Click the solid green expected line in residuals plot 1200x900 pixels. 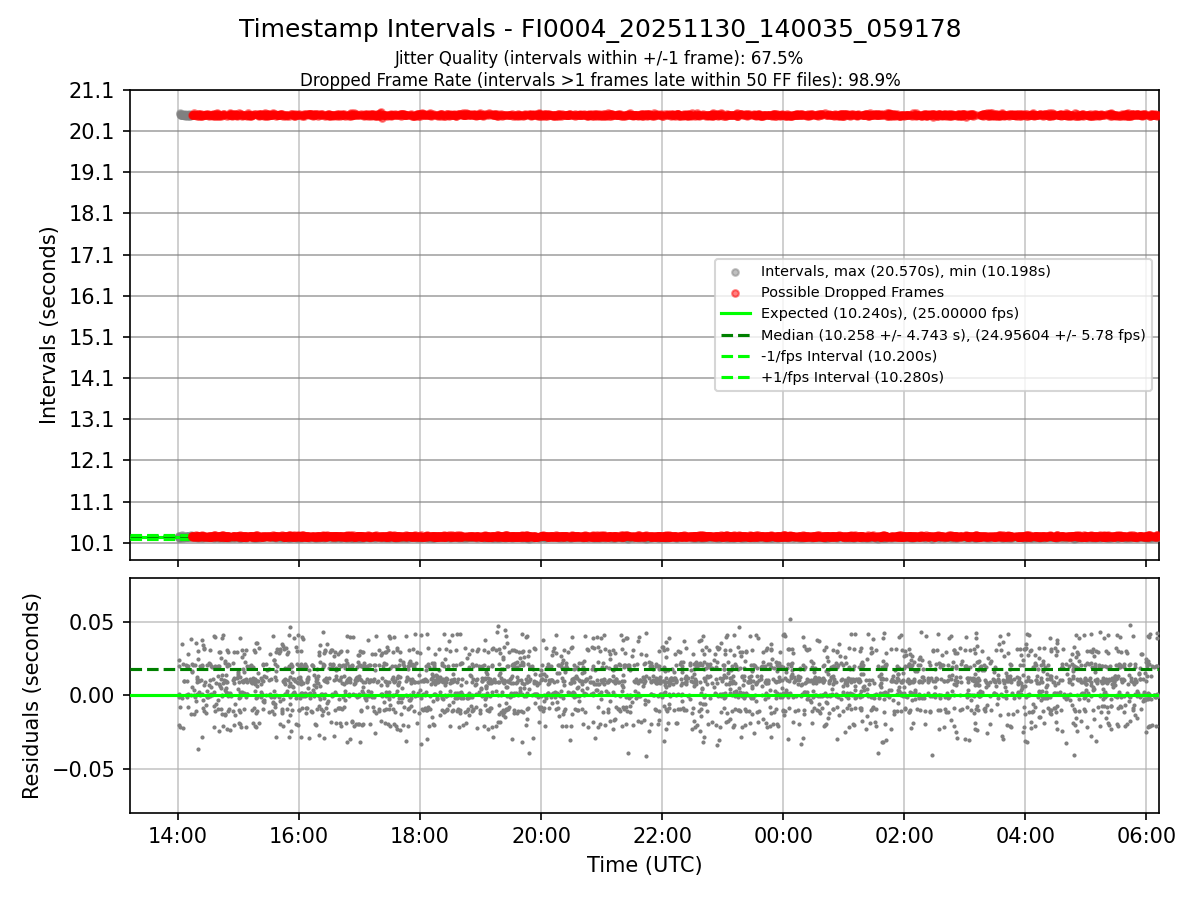pos(644,695)
